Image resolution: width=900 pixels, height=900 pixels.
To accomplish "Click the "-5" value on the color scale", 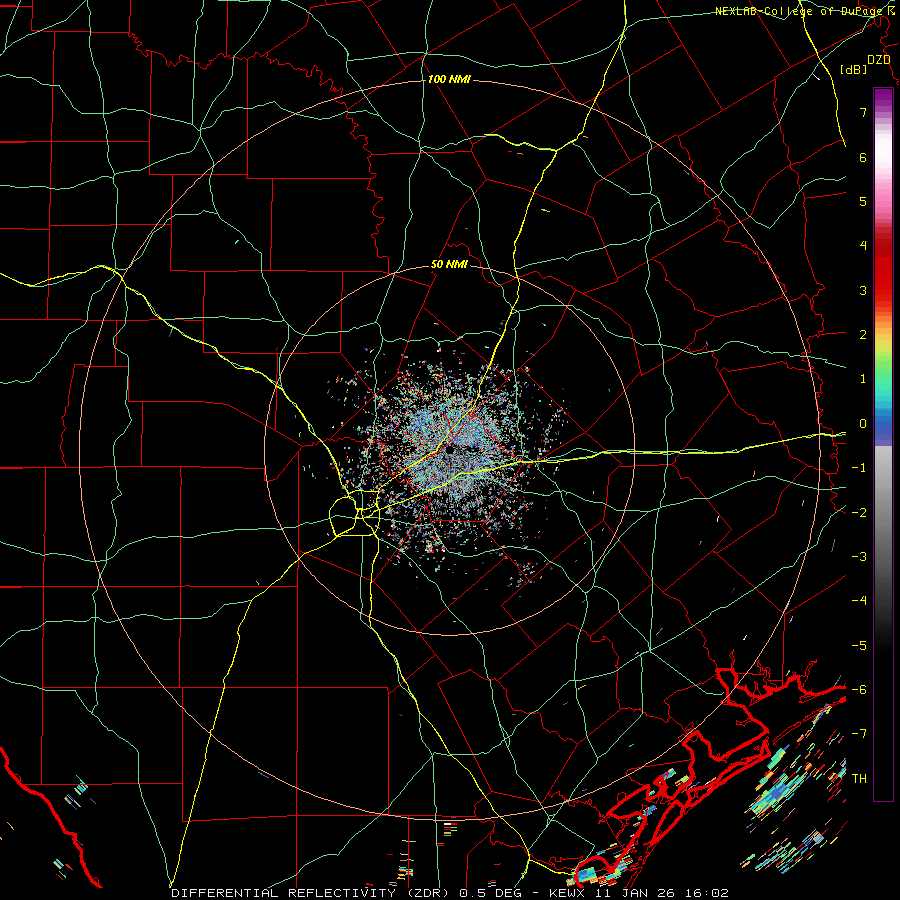I will tap(859, 645).
